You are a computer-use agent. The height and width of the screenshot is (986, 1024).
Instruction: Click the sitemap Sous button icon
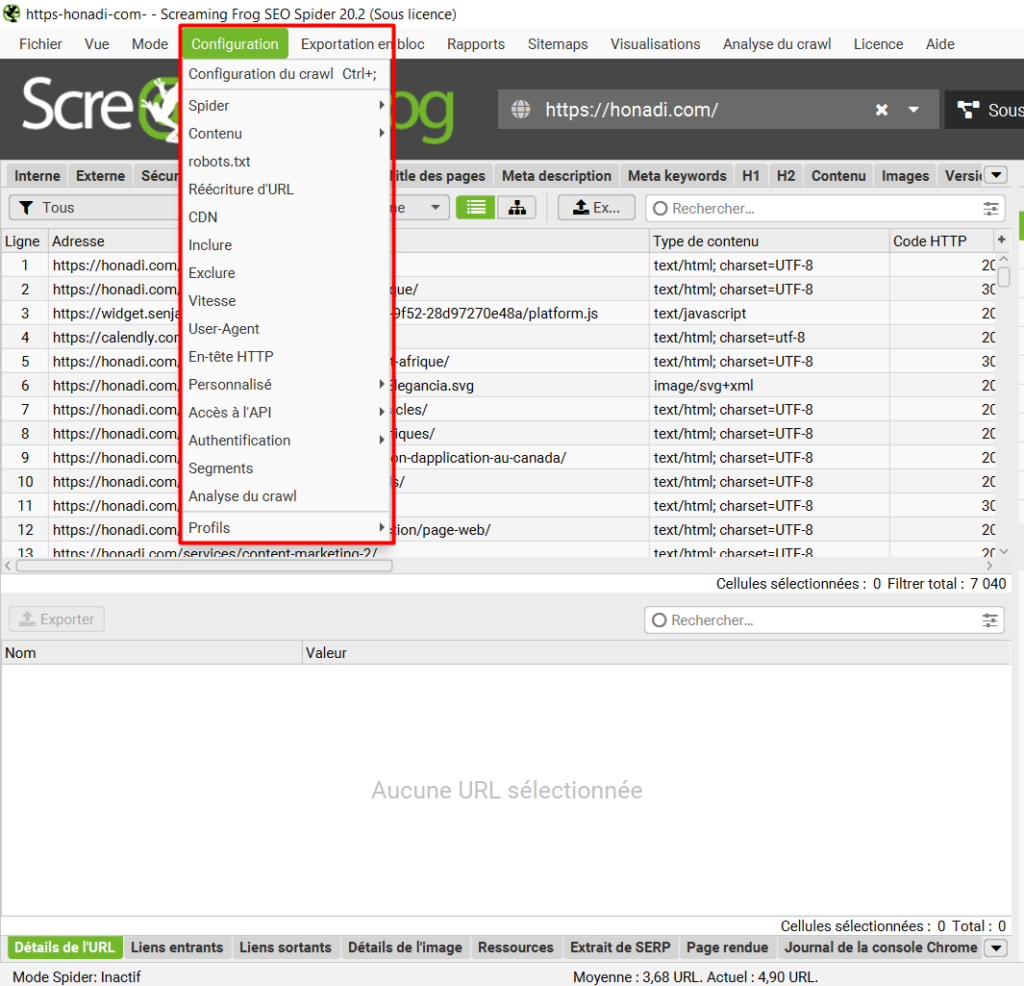click(x=968, y=110)
